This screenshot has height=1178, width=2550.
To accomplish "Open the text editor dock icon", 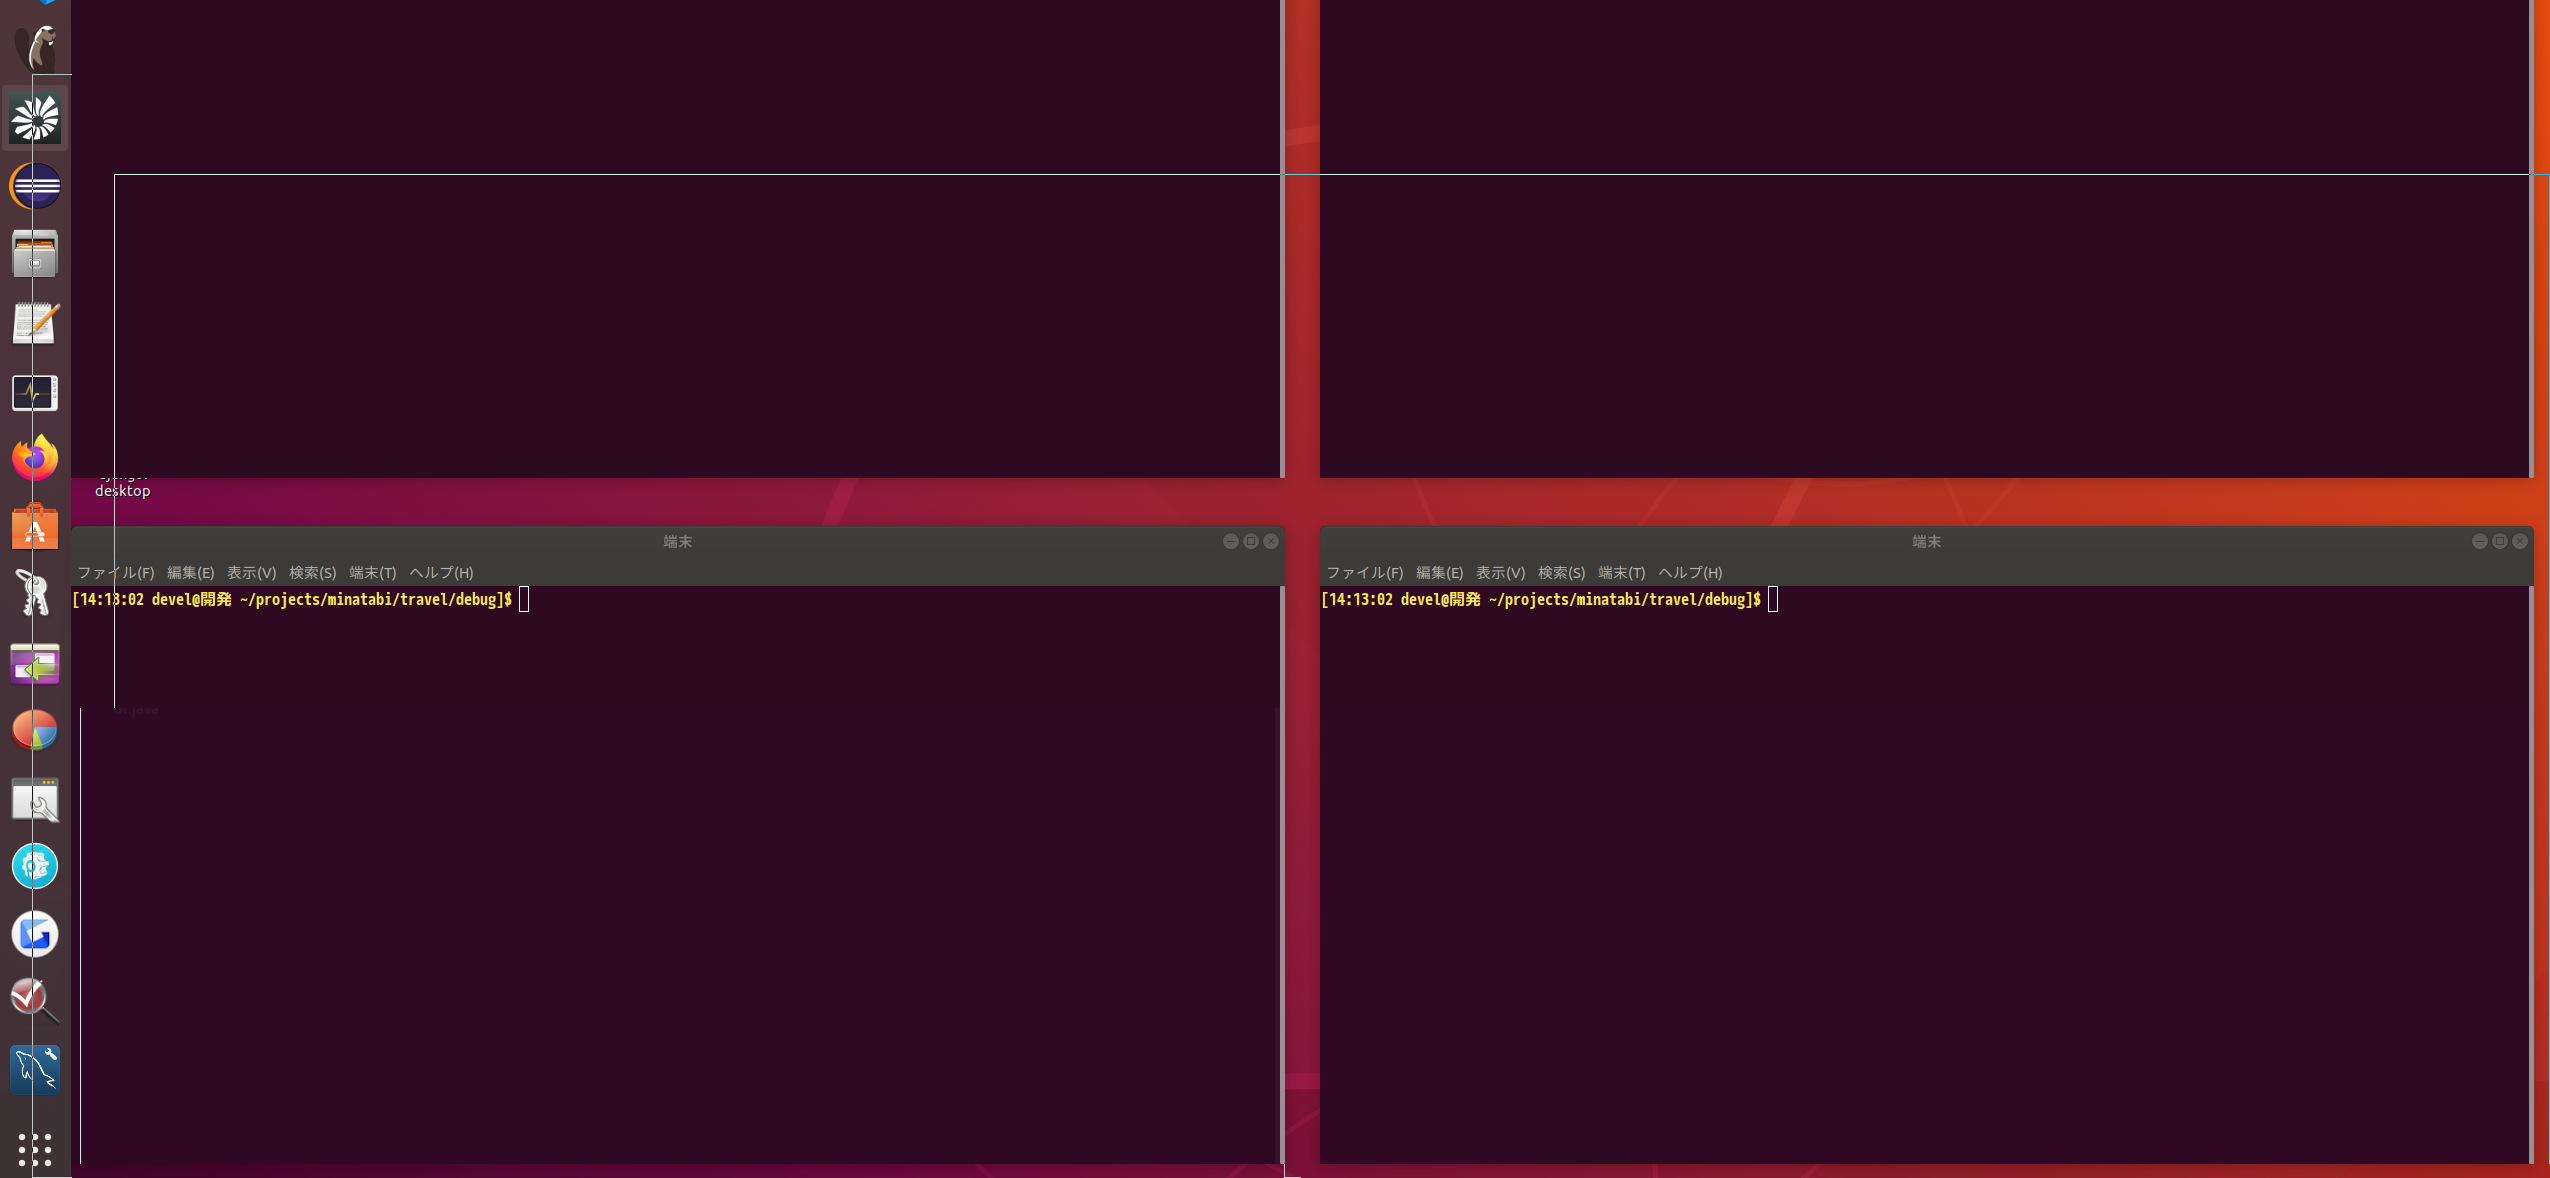I will (x=35, y=324).
